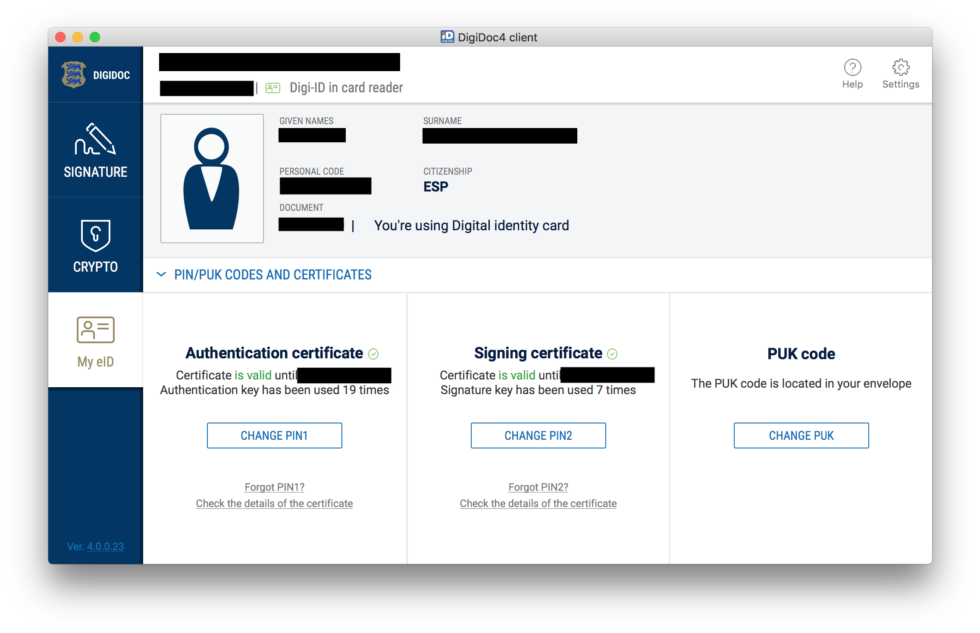Click the green checkmark beside Signing certificate
The height and width of the screenshot is (633, 980).
pos(613,353)
